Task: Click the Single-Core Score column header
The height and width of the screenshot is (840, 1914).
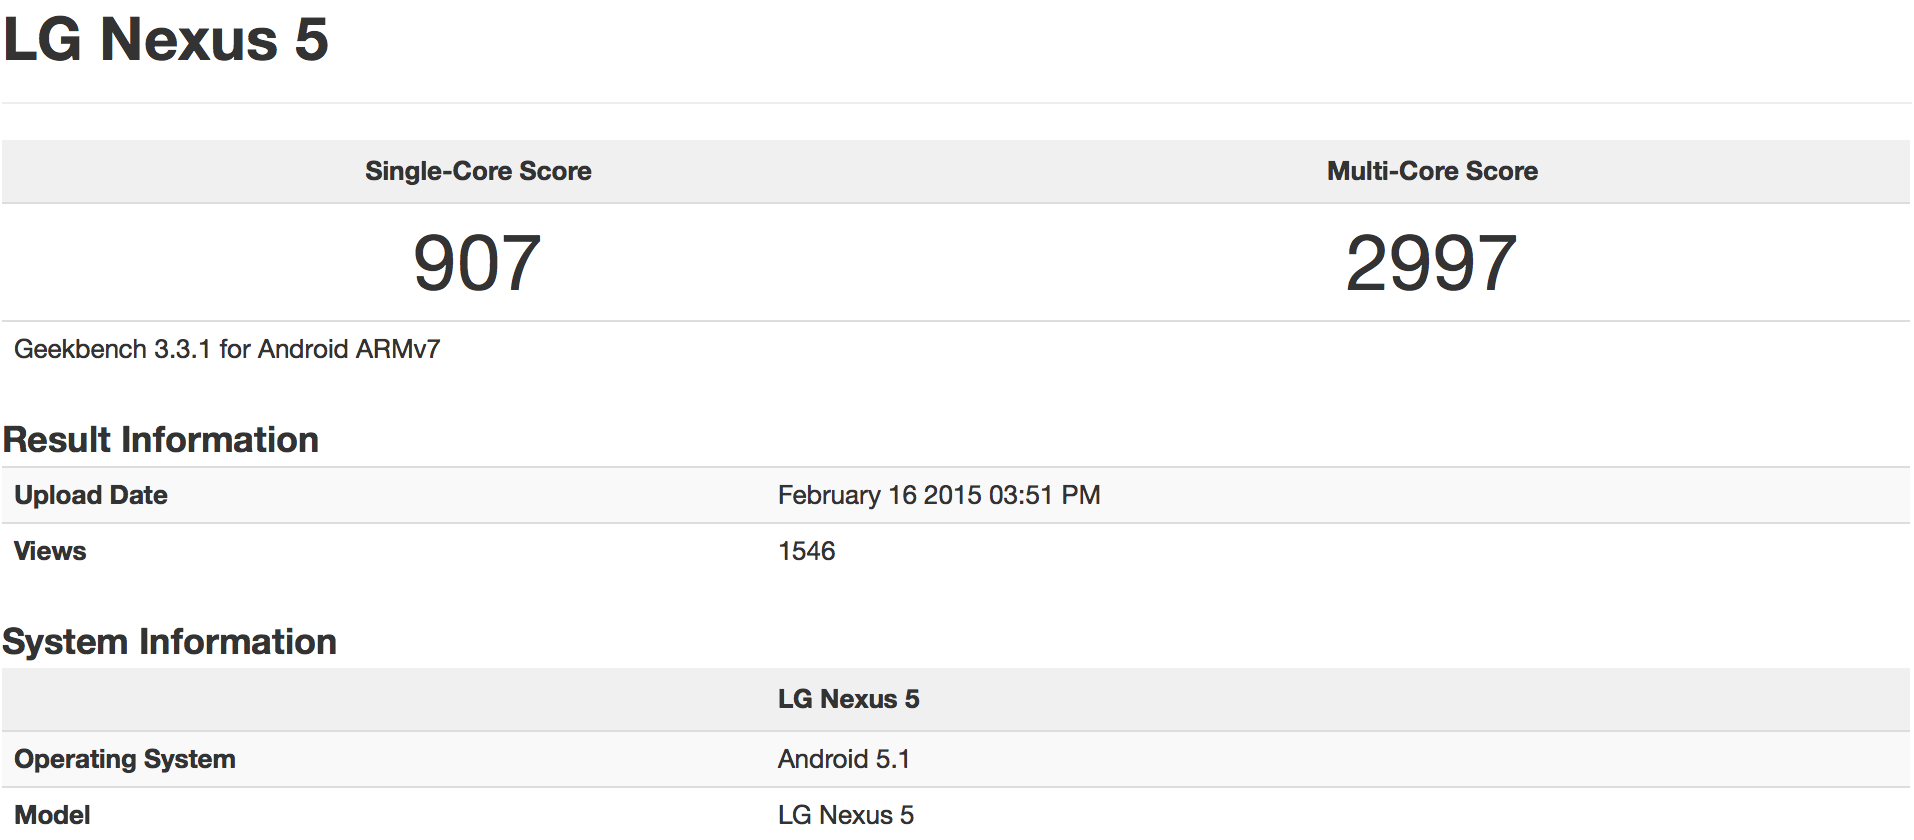Action: coord(478,171)
